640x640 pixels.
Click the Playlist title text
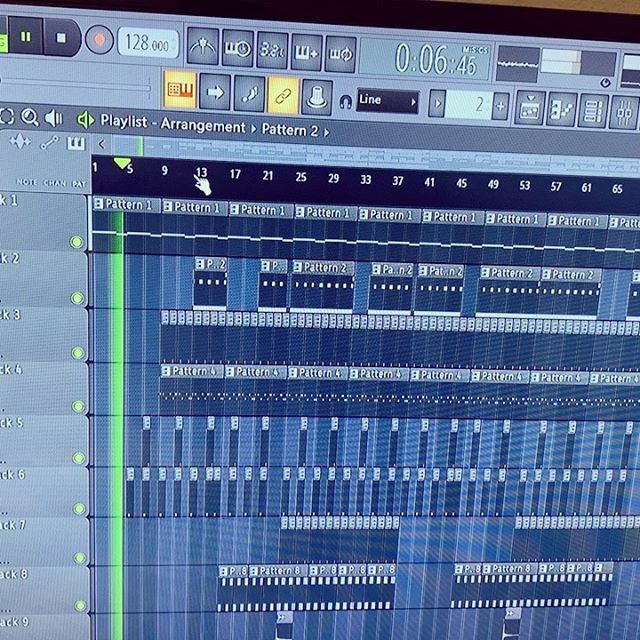click(x=124, y=121)
